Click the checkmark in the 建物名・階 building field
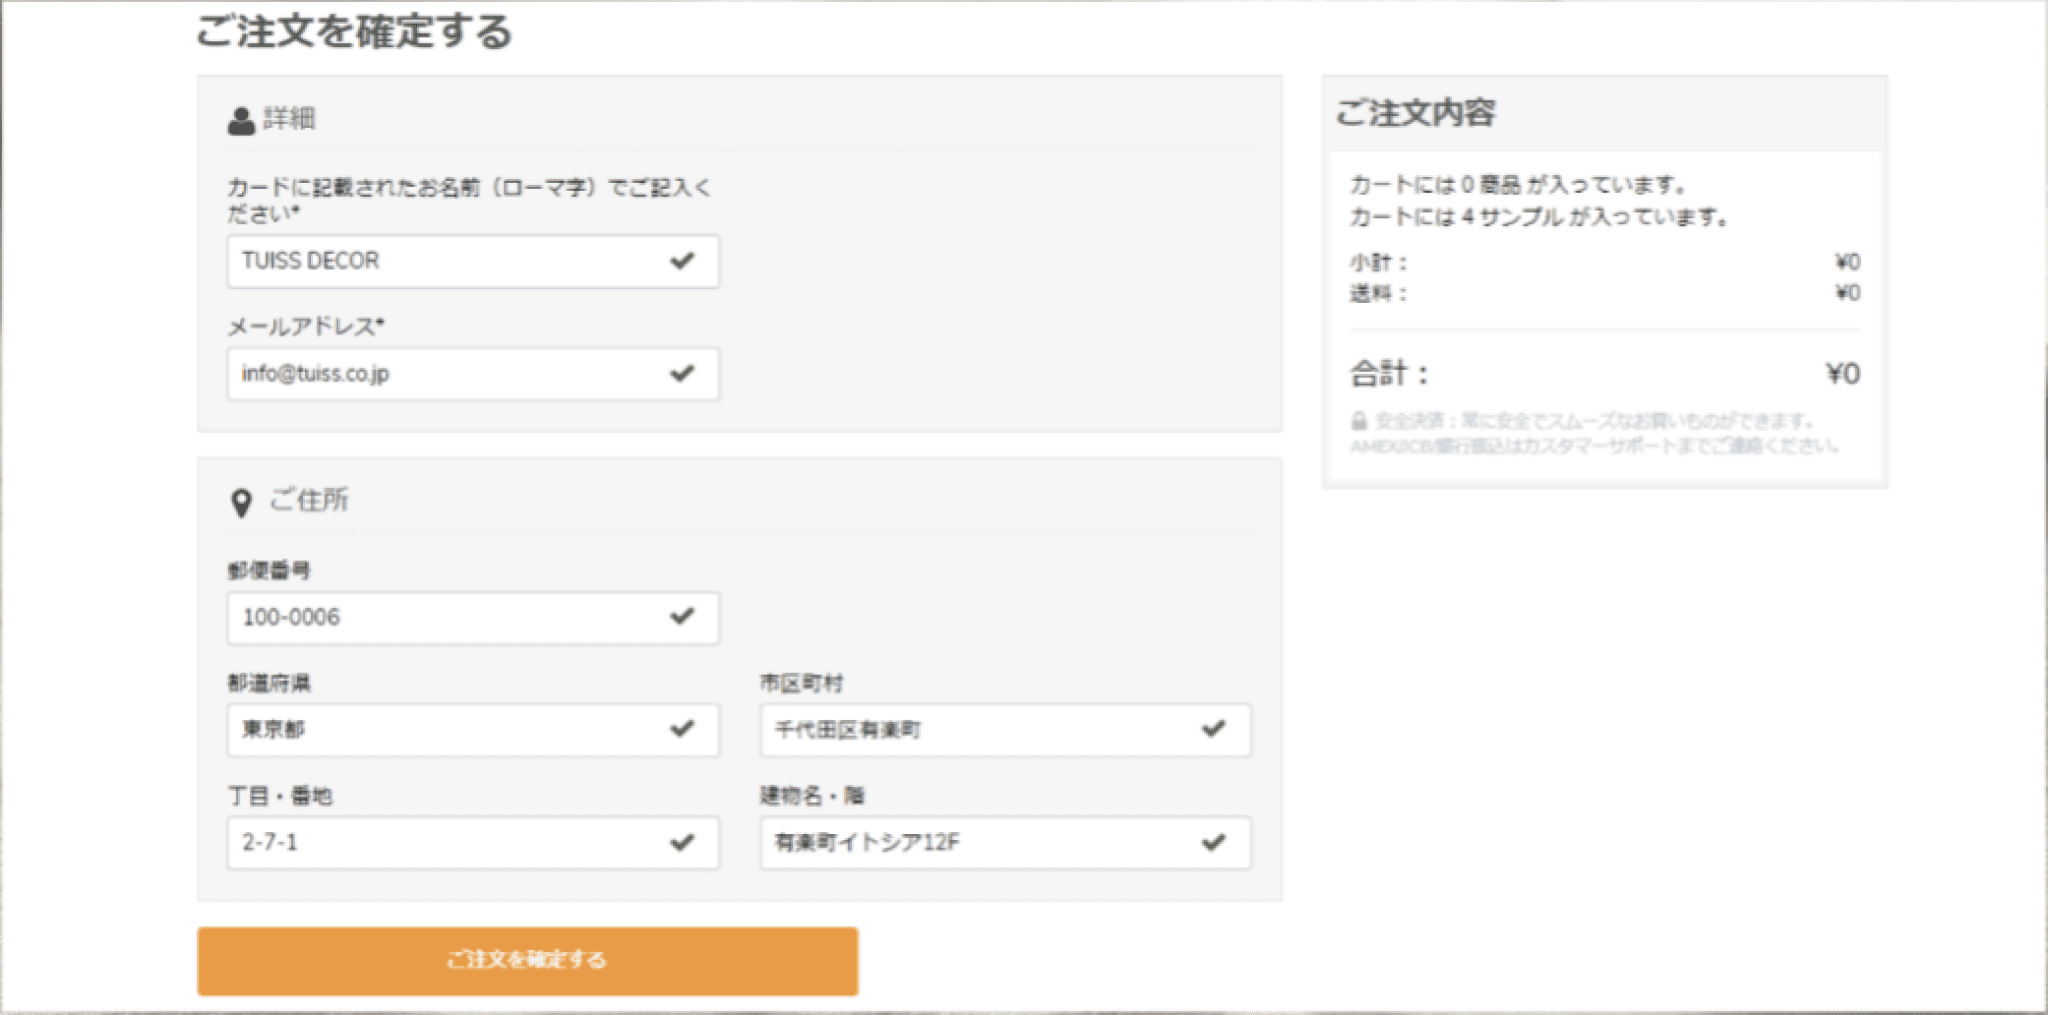This screenshot has width=2048, height=1015. [x=1215, y=843]
